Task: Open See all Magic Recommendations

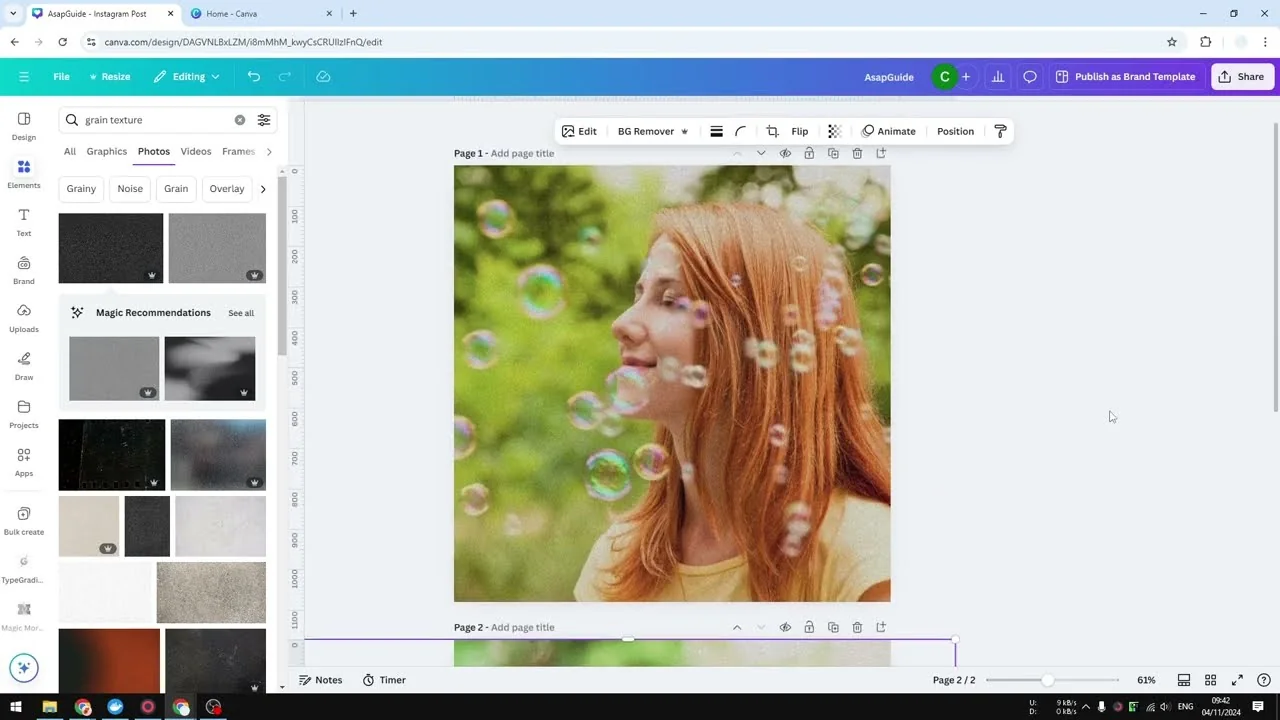Action: click(x=240, y=312)
